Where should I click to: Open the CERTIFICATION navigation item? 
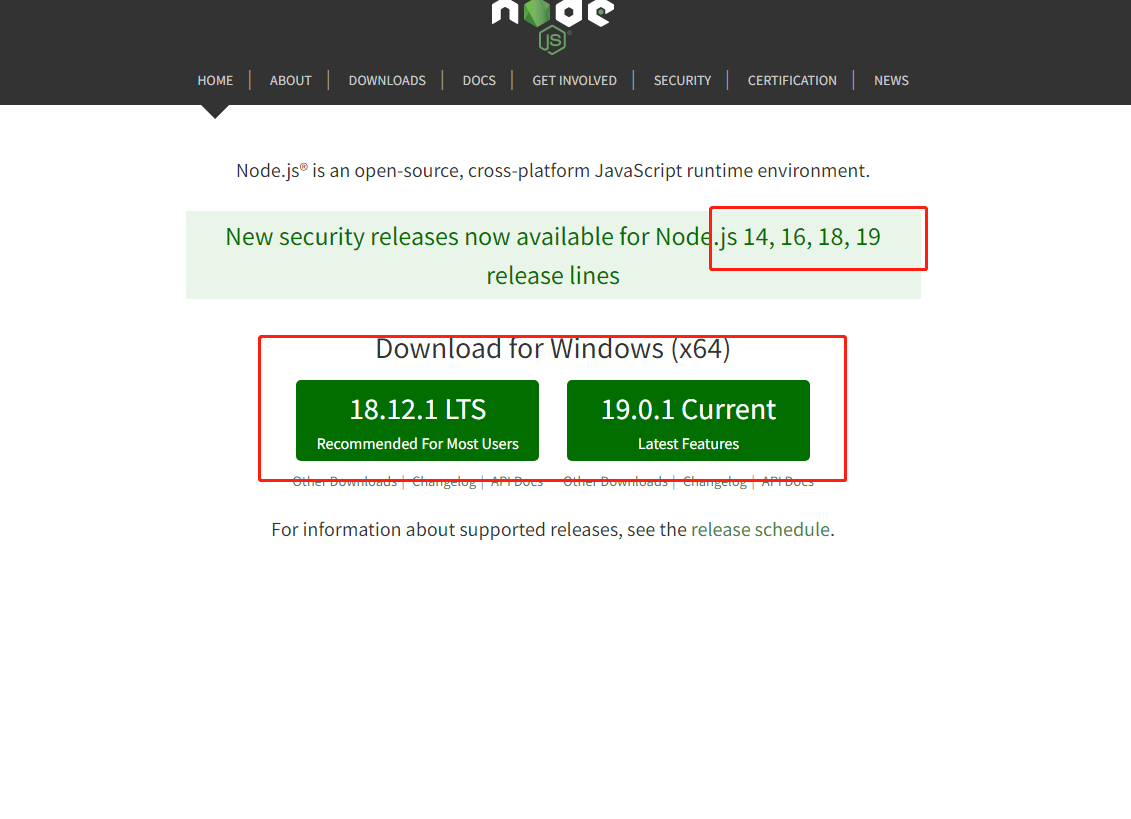[x=792, y=81]
